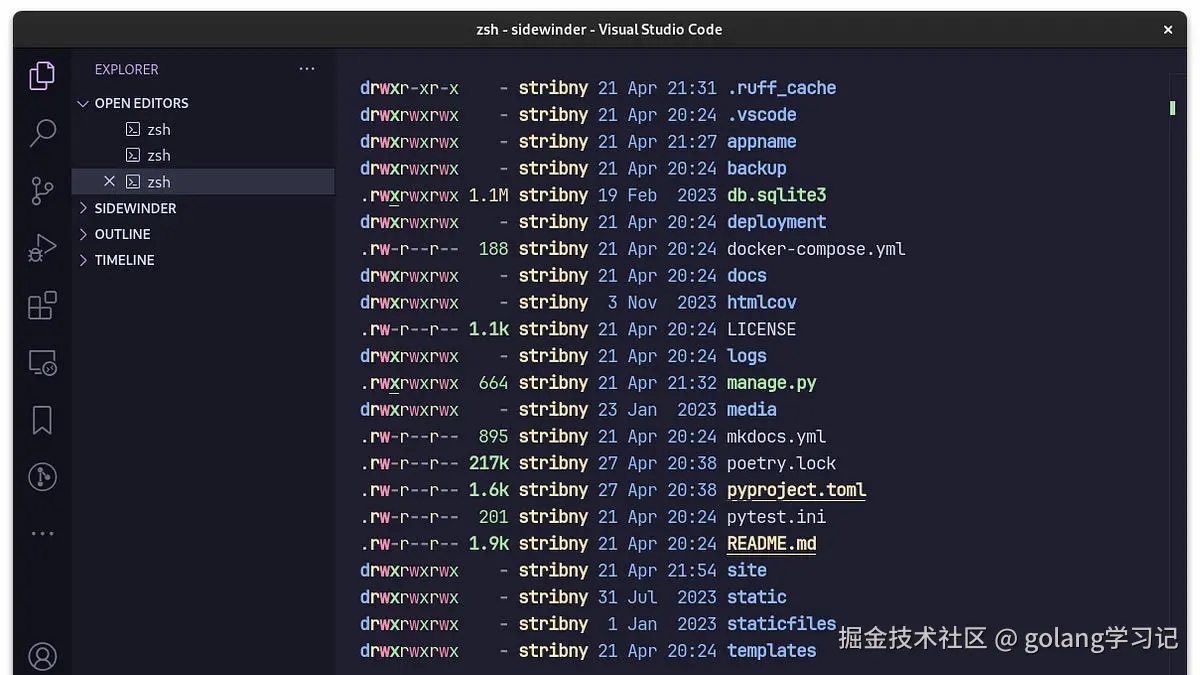Screen dimensions: 1200x675
Task: Open the README.md link in the terminal
Action: click(770, 543)
